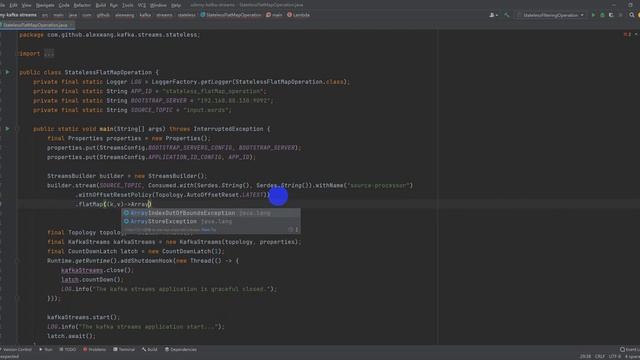Open the Event Log tool window
This screenshot has width=640, height=360.
click(x=630, y=349)
